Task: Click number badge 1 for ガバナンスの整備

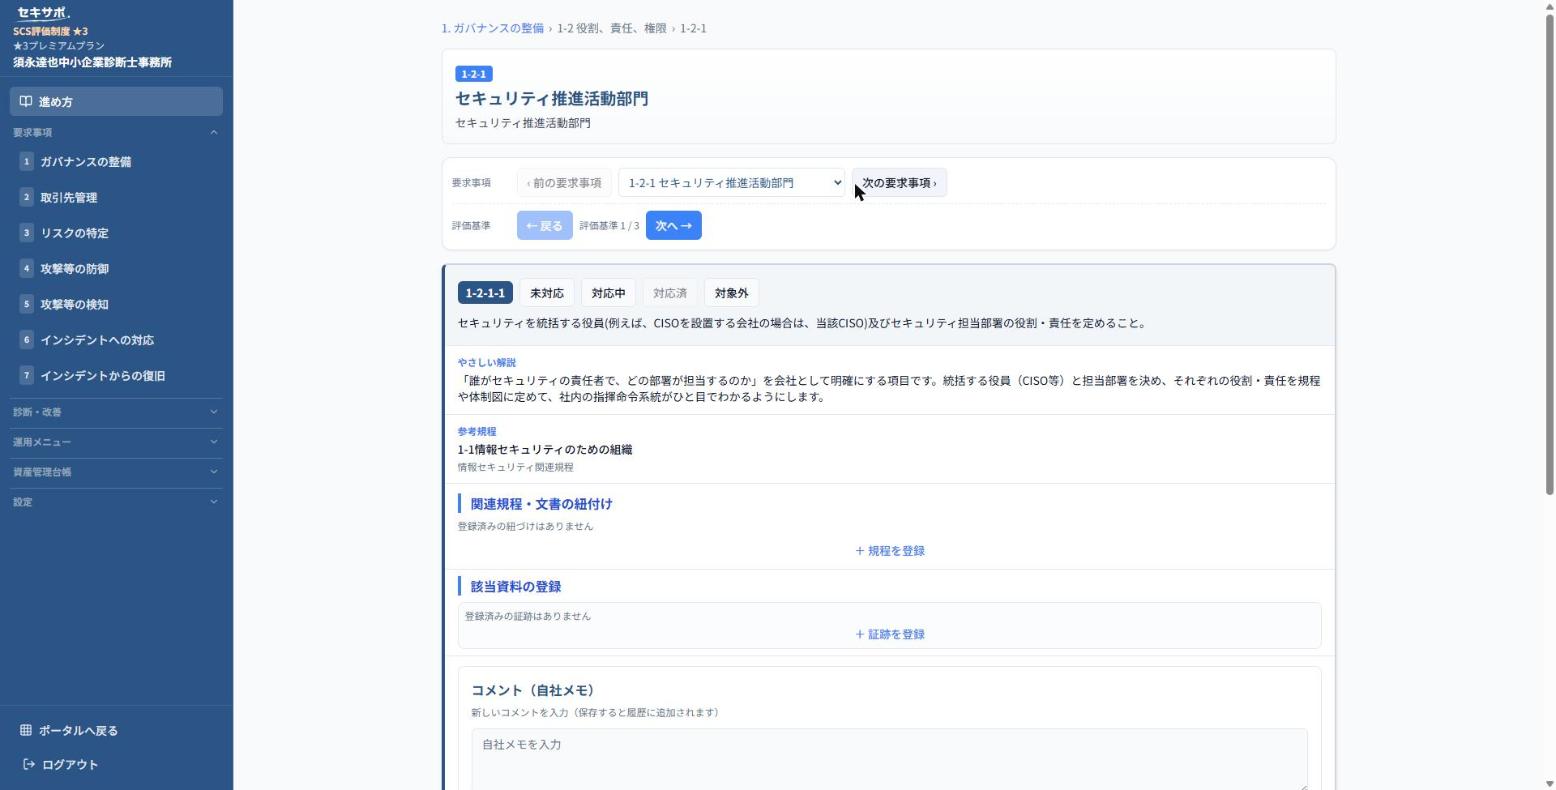Action: [x=27, y=161]
